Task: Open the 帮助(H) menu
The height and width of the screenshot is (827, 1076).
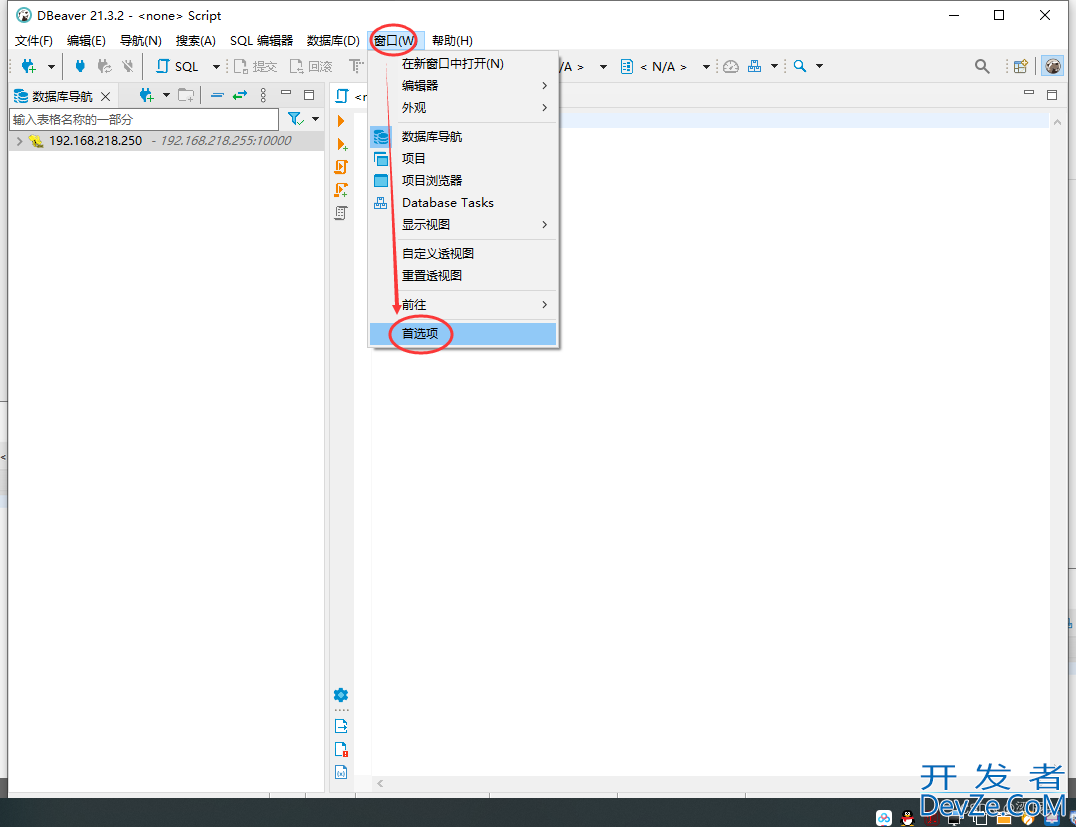Action: 452,41
